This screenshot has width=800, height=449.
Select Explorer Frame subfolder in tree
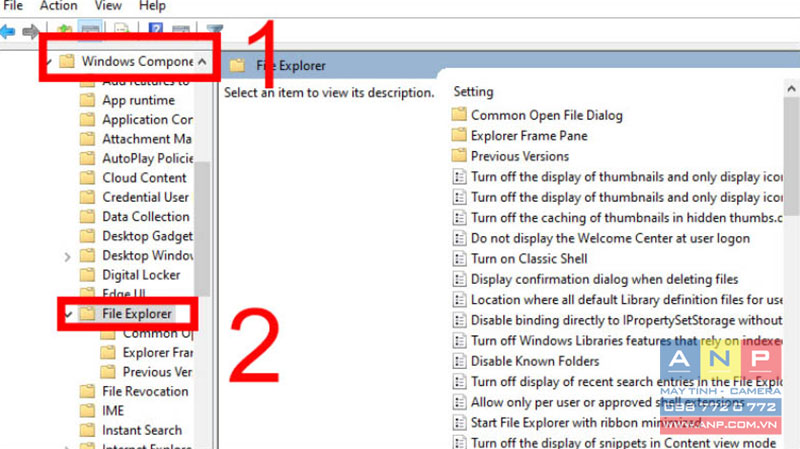click(x=158, y=352)
